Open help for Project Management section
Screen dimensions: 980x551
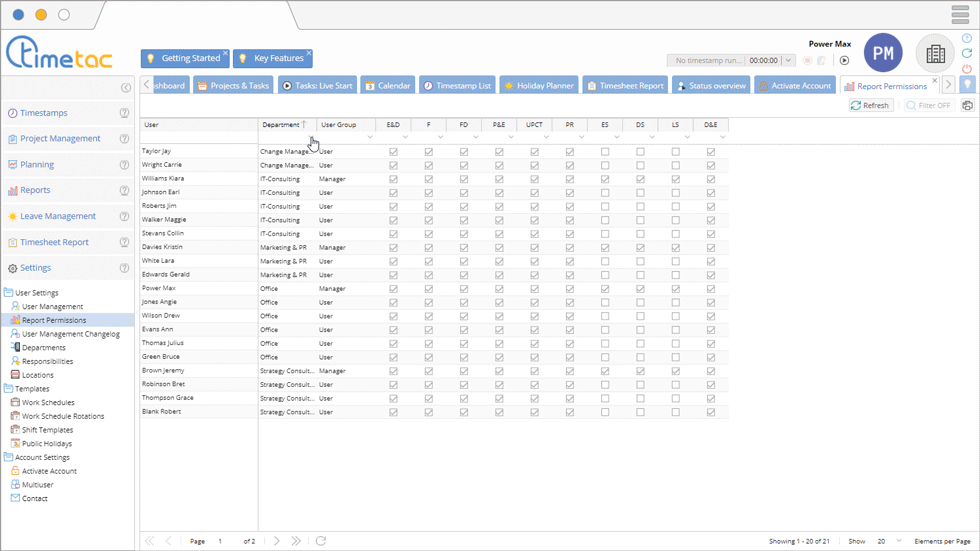[124, 139]
